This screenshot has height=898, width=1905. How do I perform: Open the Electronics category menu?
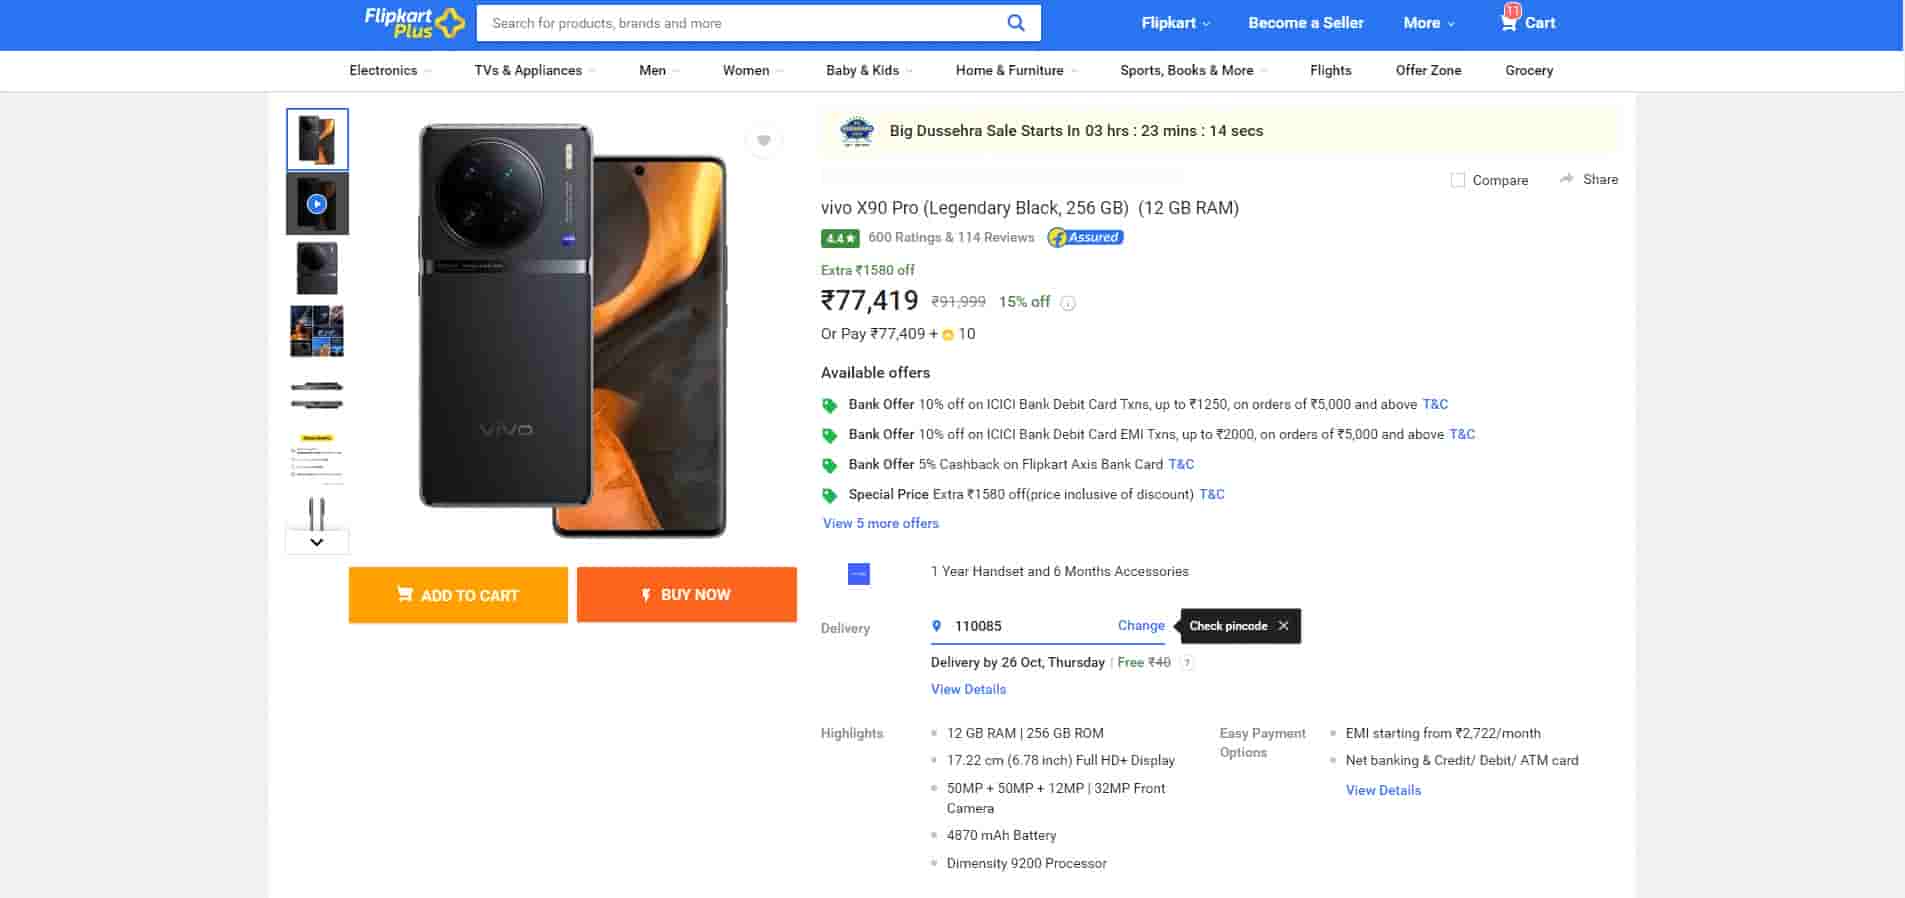(x=390, y=70)
